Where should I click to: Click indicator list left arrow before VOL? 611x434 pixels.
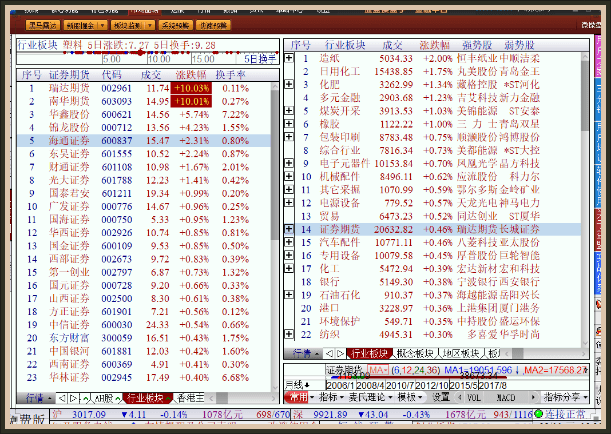point(459,397)
